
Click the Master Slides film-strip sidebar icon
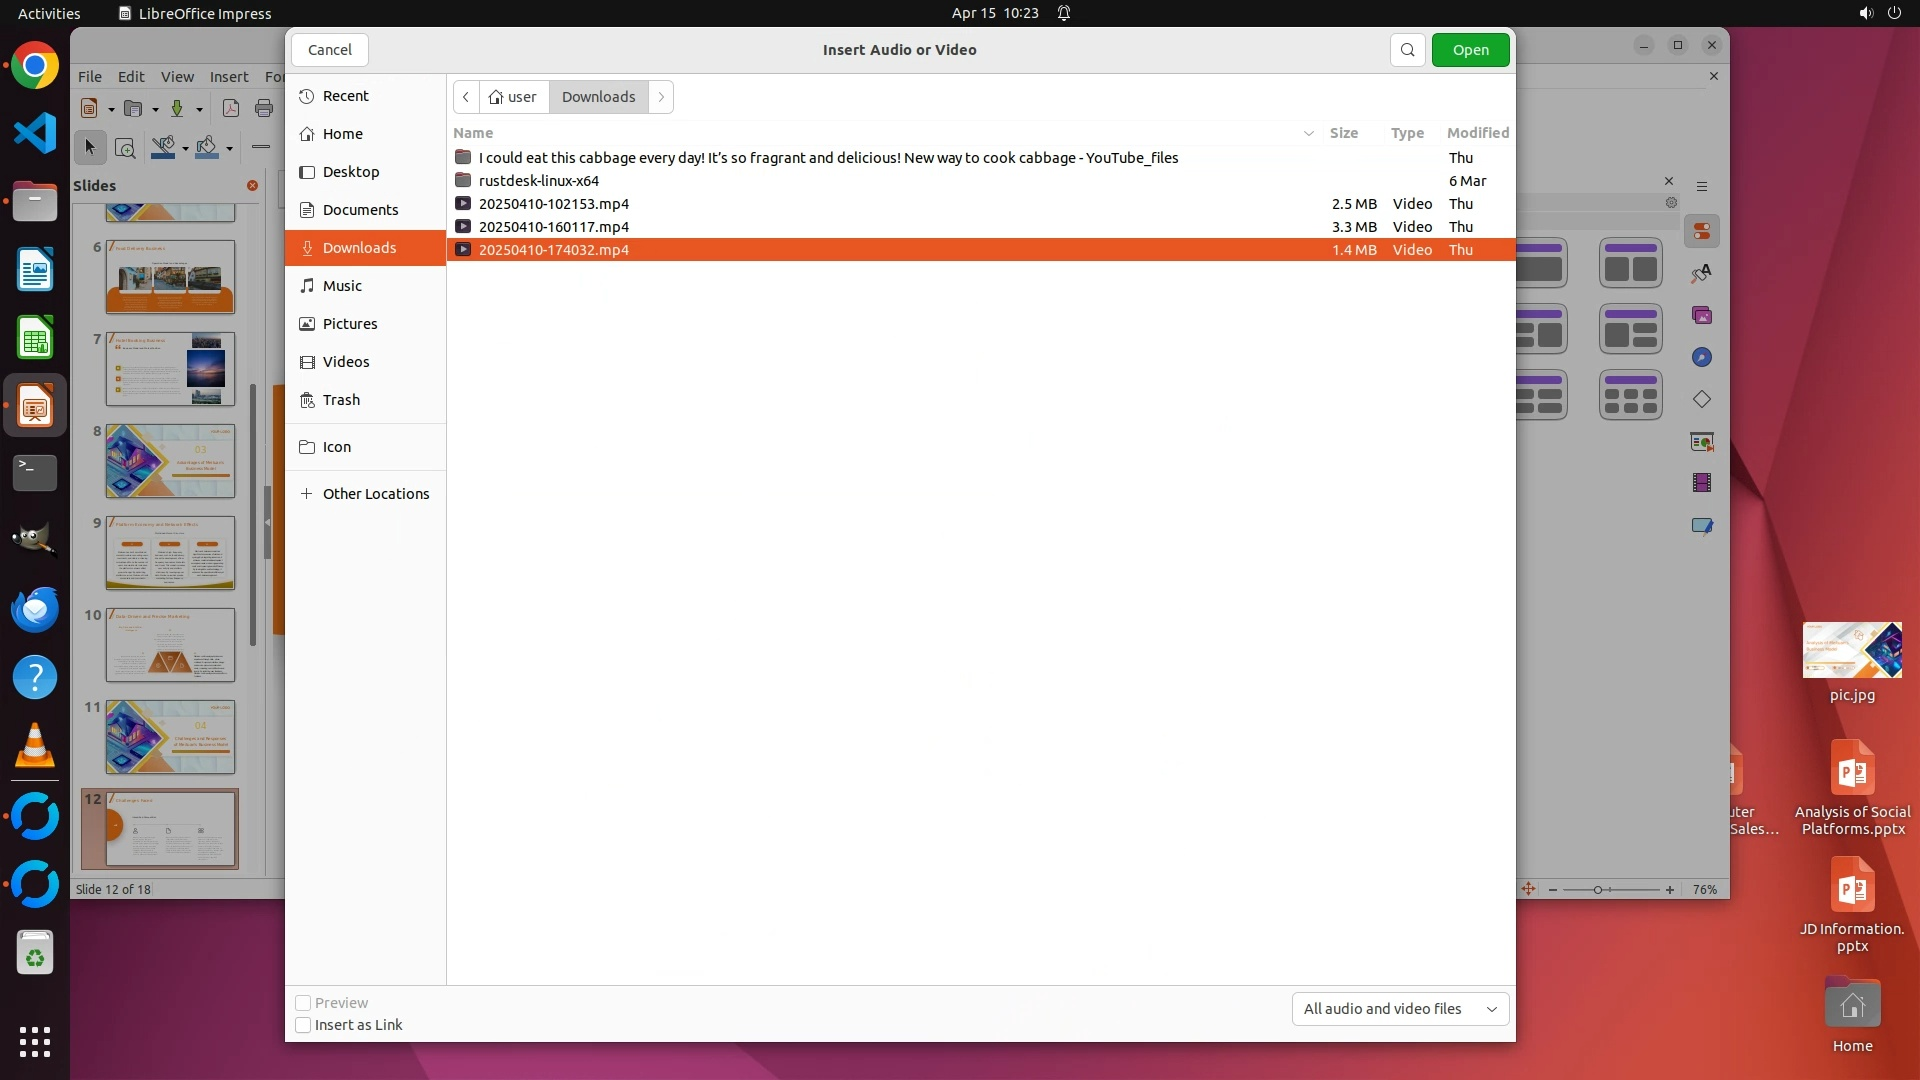coord(1702,483)
